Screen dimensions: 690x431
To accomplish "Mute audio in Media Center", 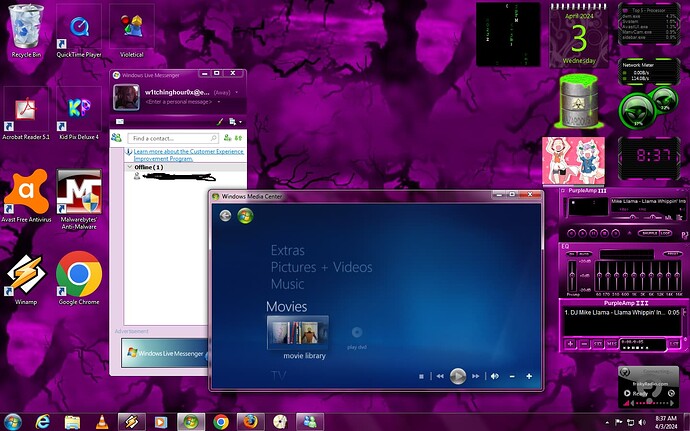I will (495, 376).
